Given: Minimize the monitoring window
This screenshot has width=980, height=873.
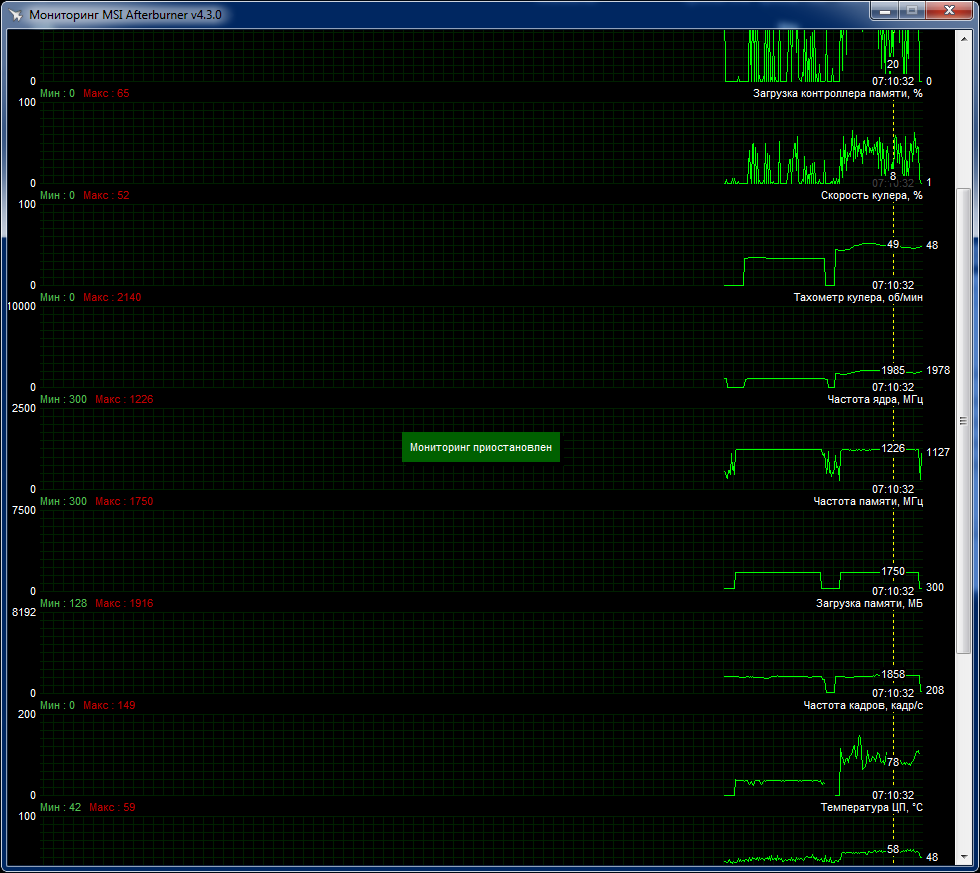Looking at the screenshot, I should coord(886,10).
